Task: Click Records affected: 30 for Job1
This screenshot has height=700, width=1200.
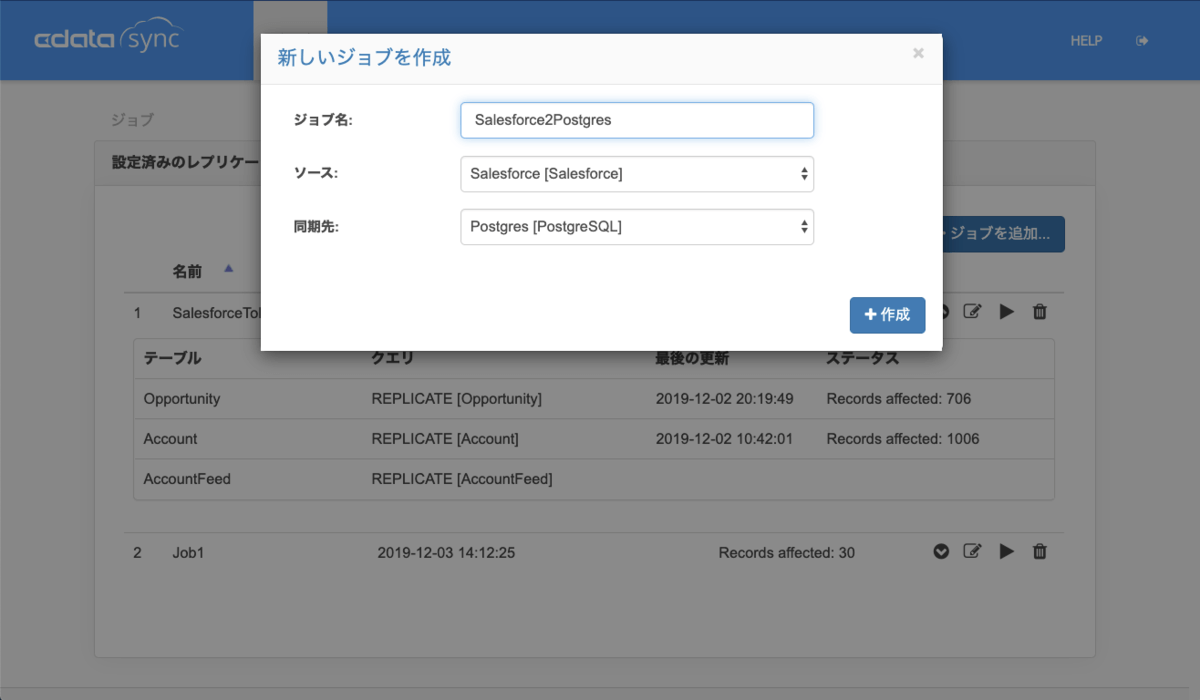Action: pos(787,552)
